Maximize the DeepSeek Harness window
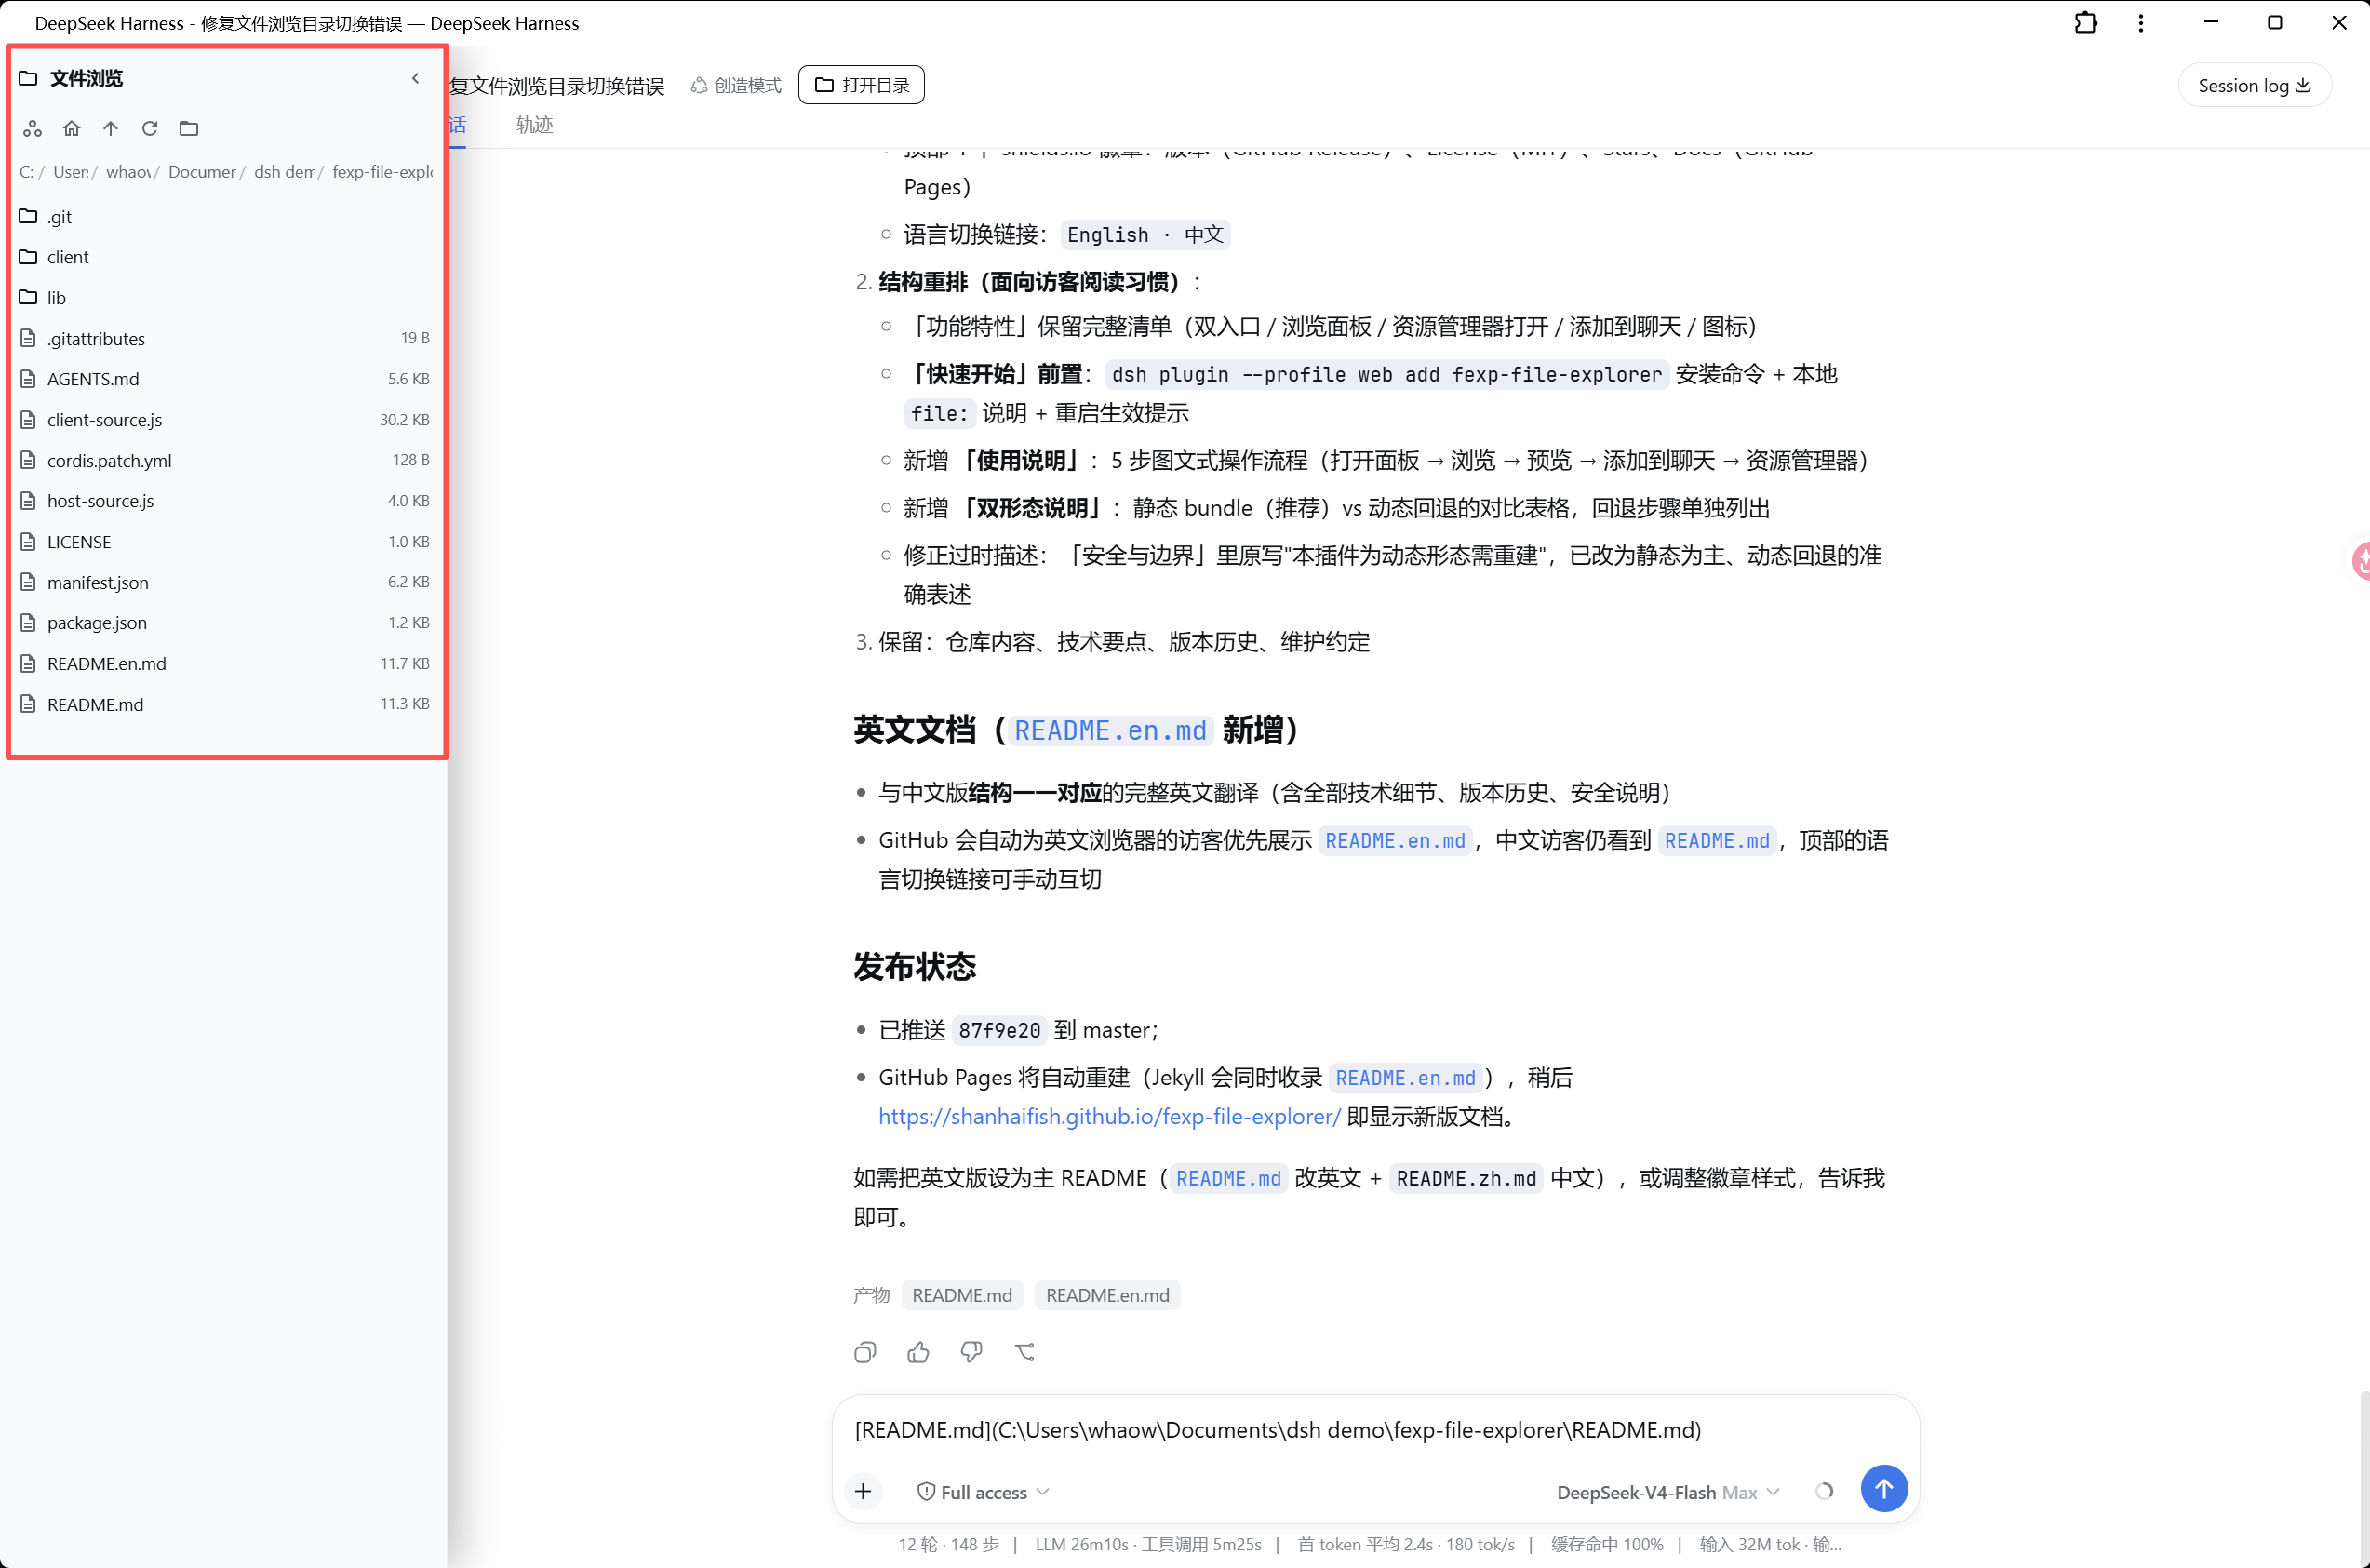Screen dimensions: 2370x1568 coord(2274,23)
